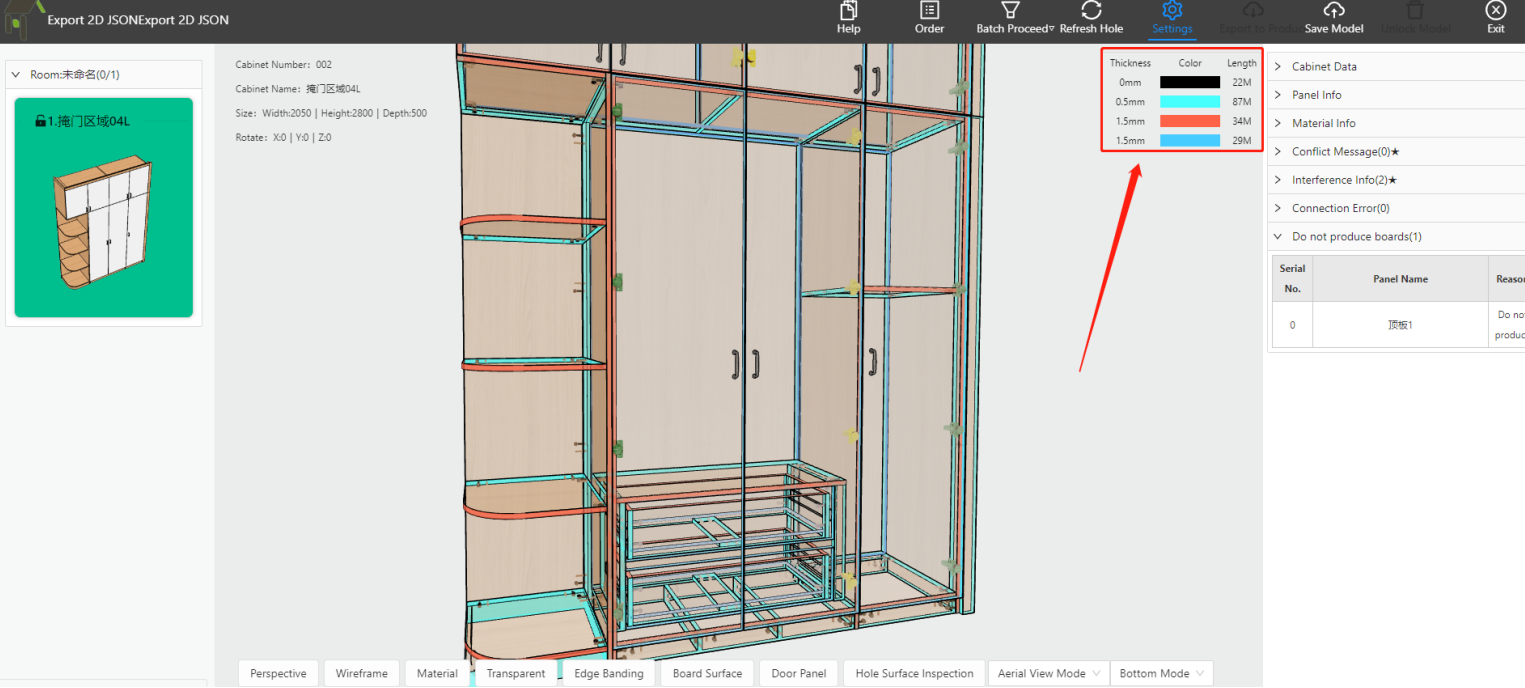Click the Refresh Hole icon
Image resolution: width=1525 pixels, height=688 pixels.
1091,11
